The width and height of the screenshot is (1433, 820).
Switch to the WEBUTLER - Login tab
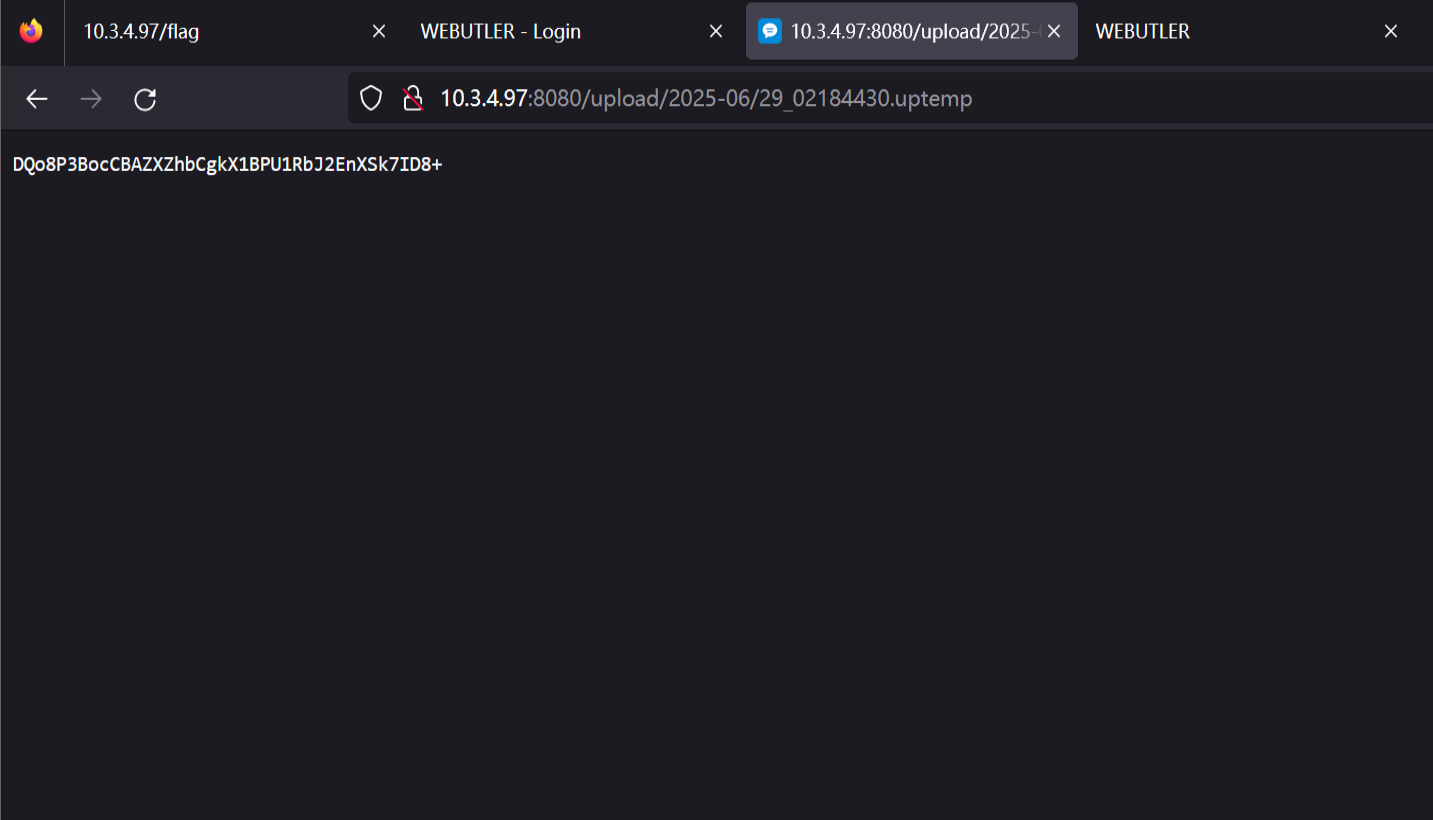click(x=550, y=31)
